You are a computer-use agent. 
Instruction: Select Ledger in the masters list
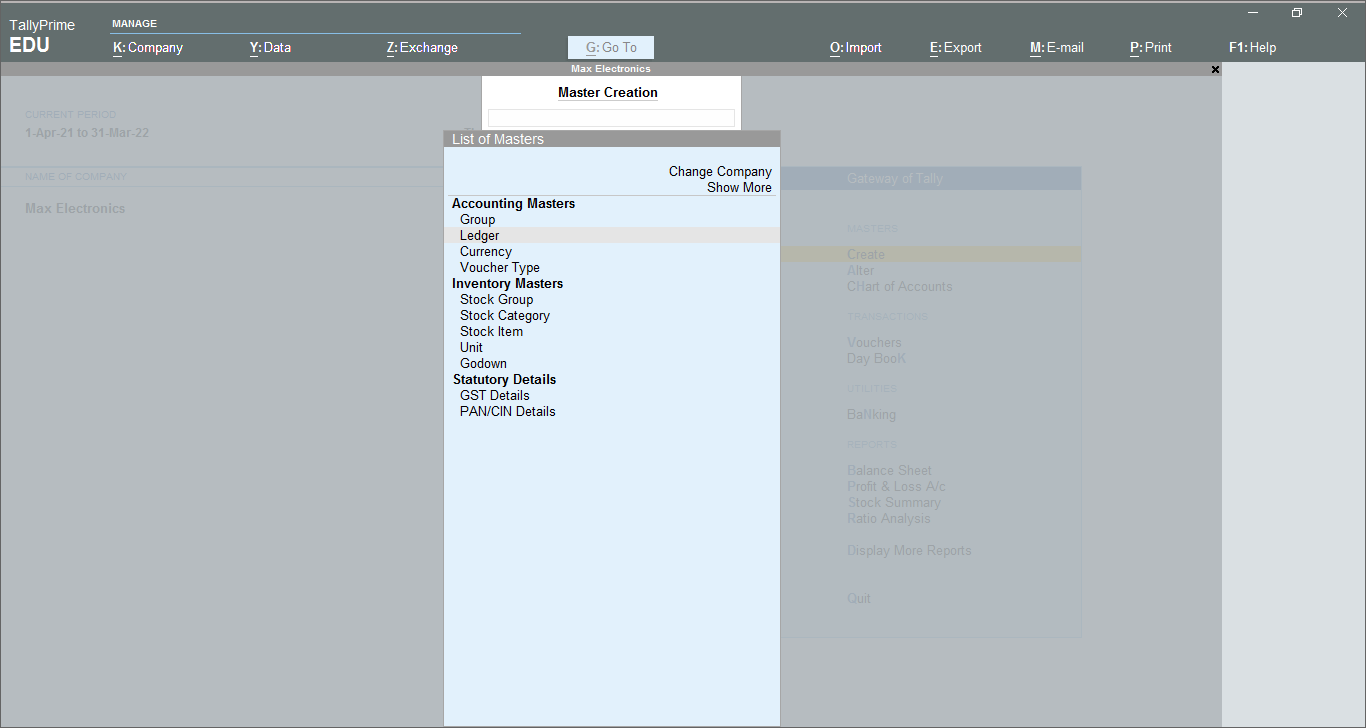(x=611, y=235)
